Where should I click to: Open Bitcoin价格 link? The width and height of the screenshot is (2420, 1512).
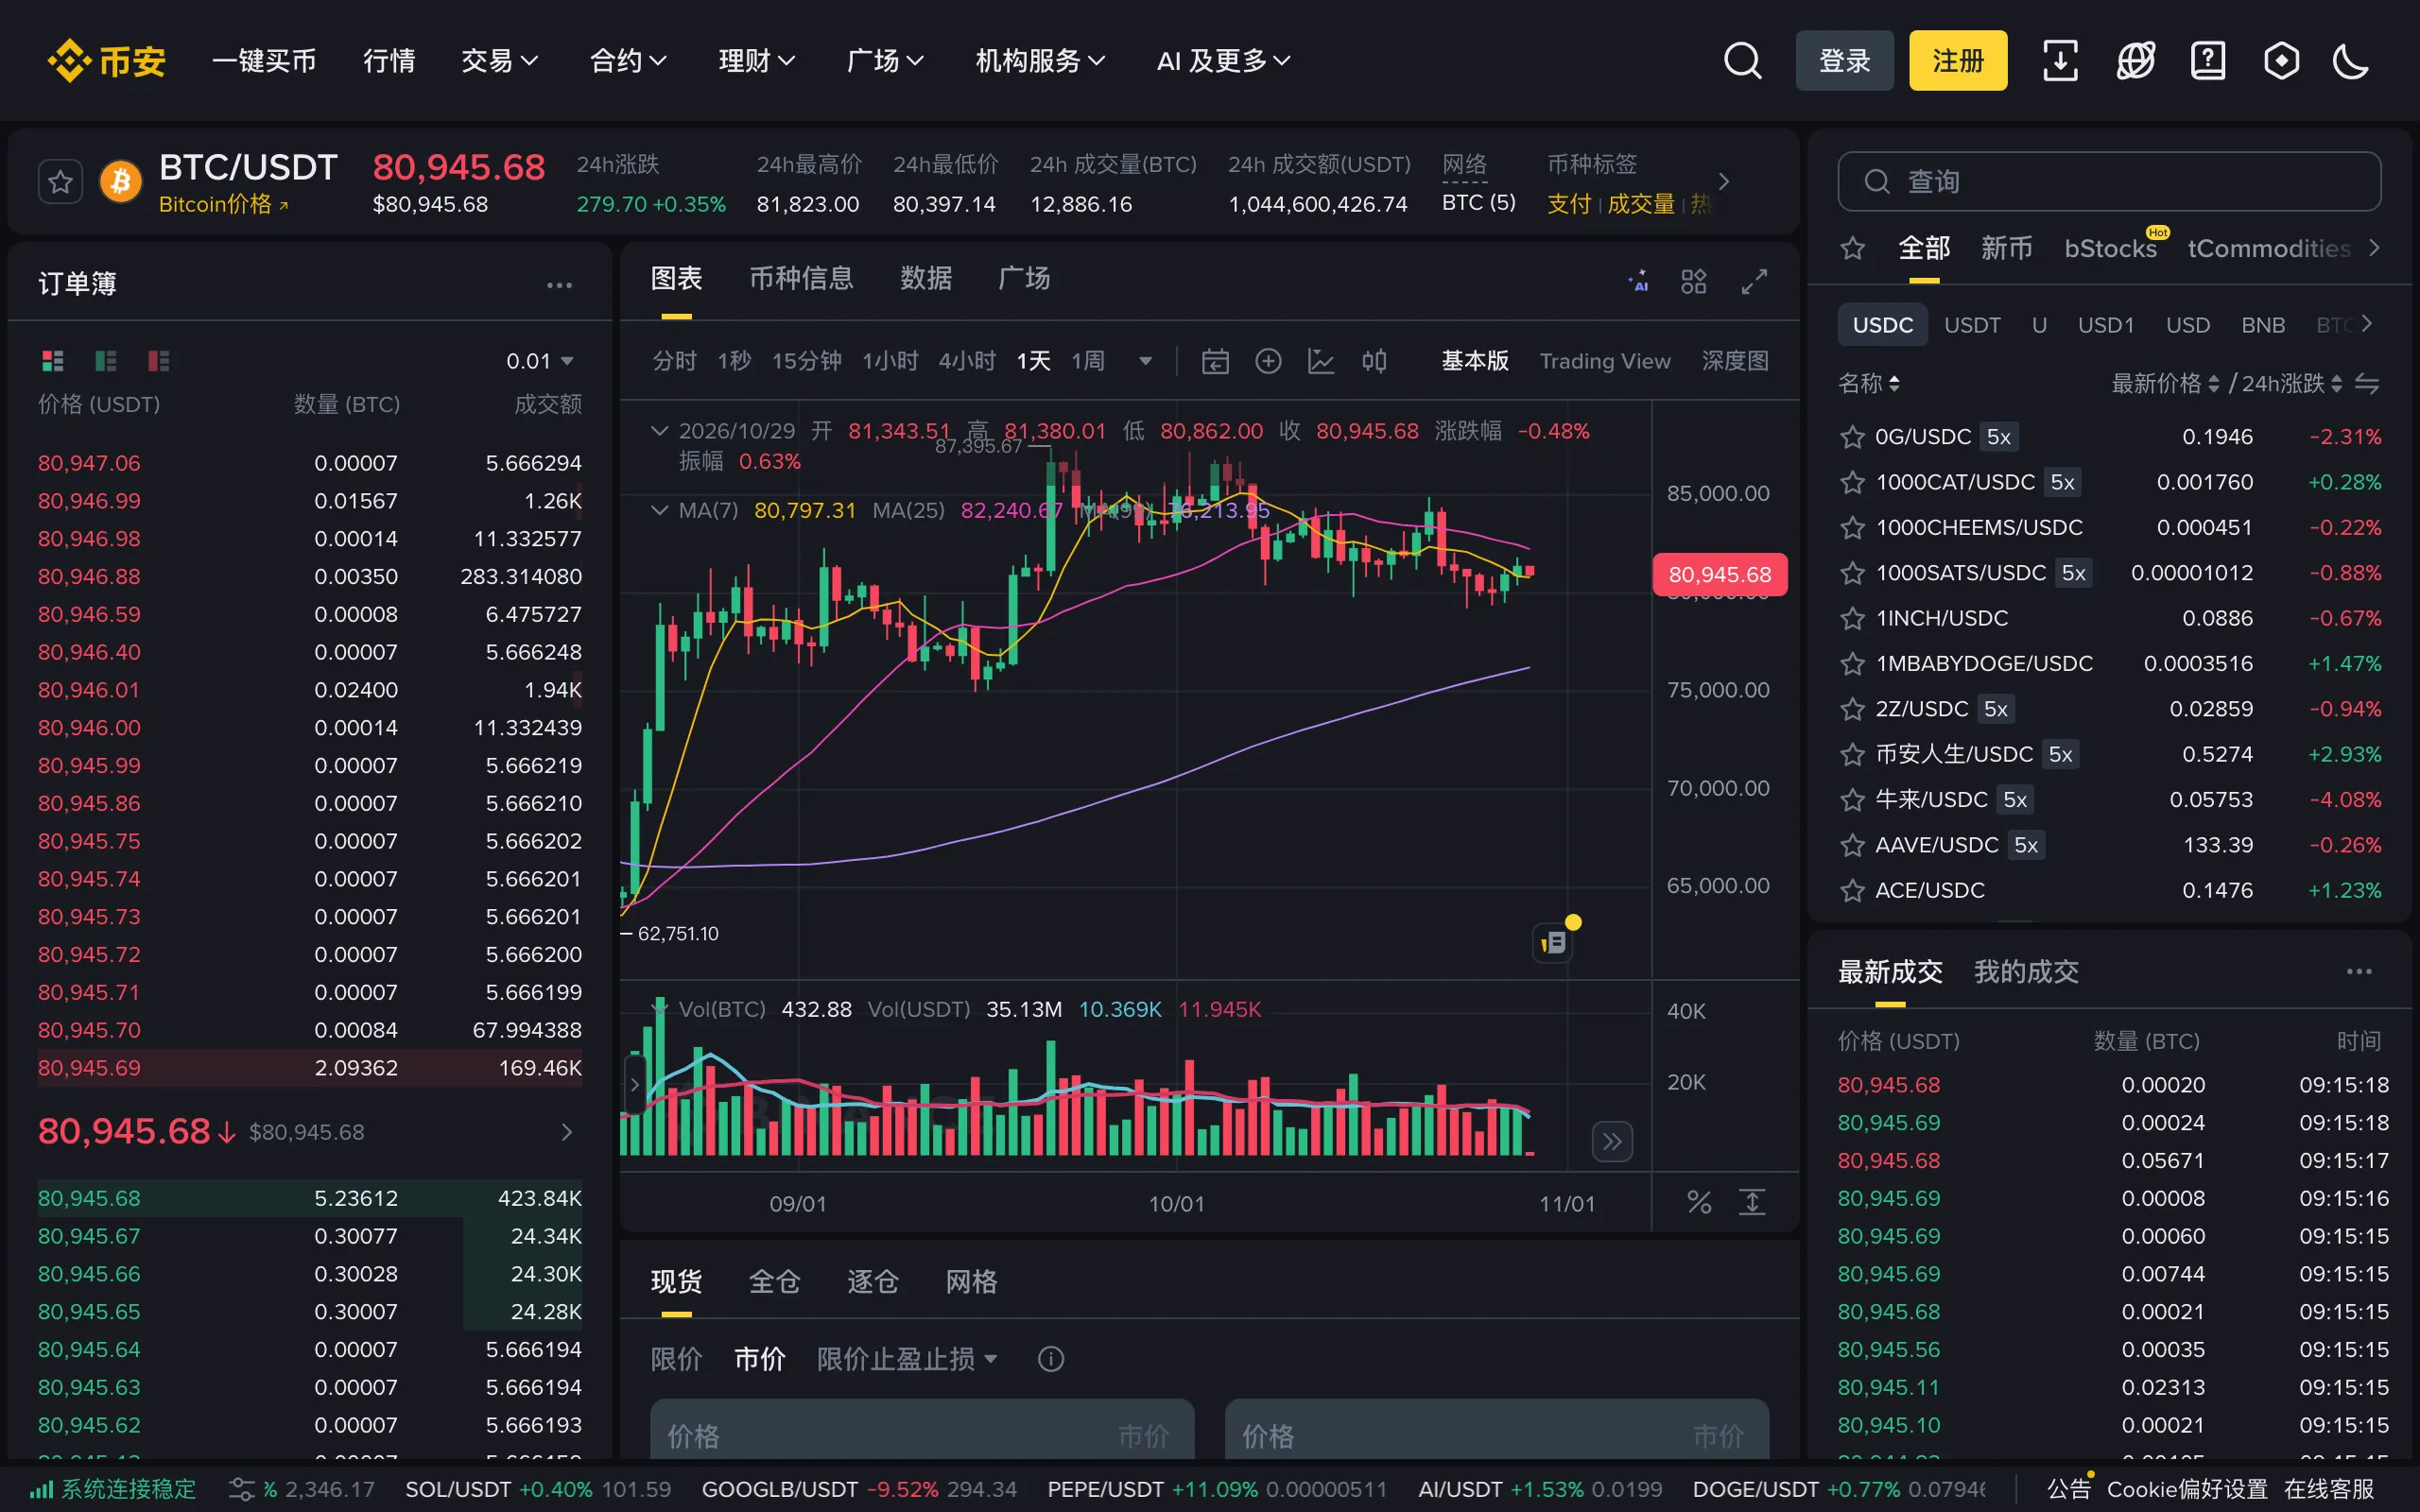coord(223,204)
